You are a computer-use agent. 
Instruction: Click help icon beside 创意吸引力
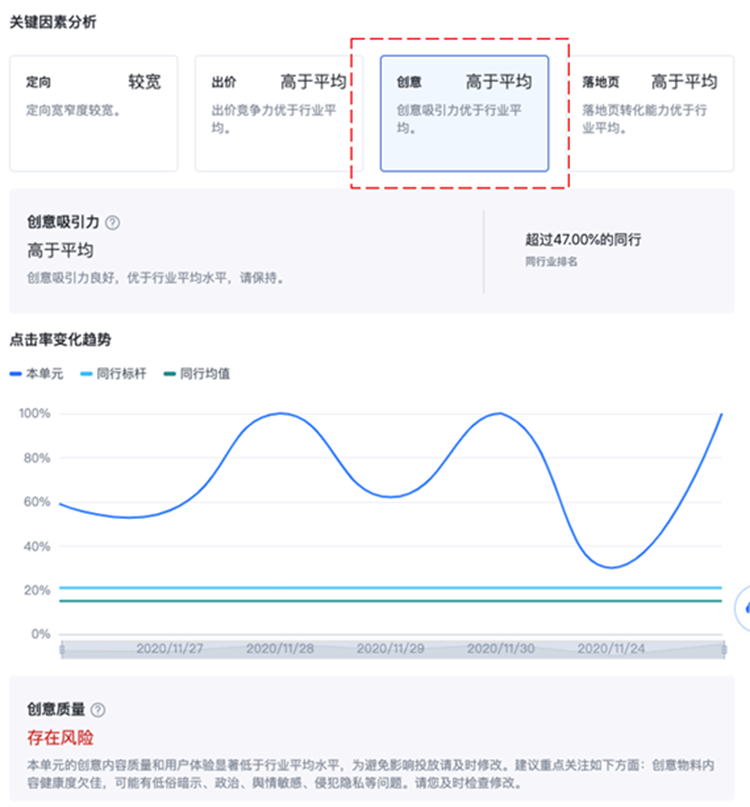click(x=113, y=223)
